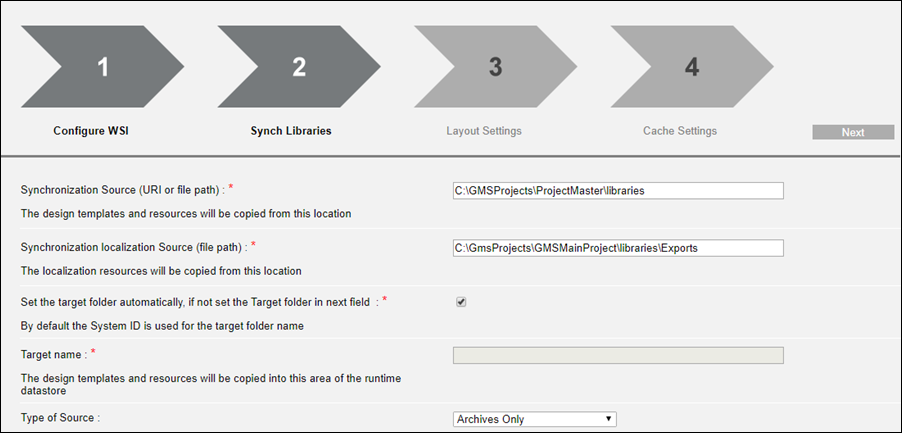This screenshot has height=433, width=902.
Task: Click the step 1 arrow icon
Action: (x=100, y=67)
